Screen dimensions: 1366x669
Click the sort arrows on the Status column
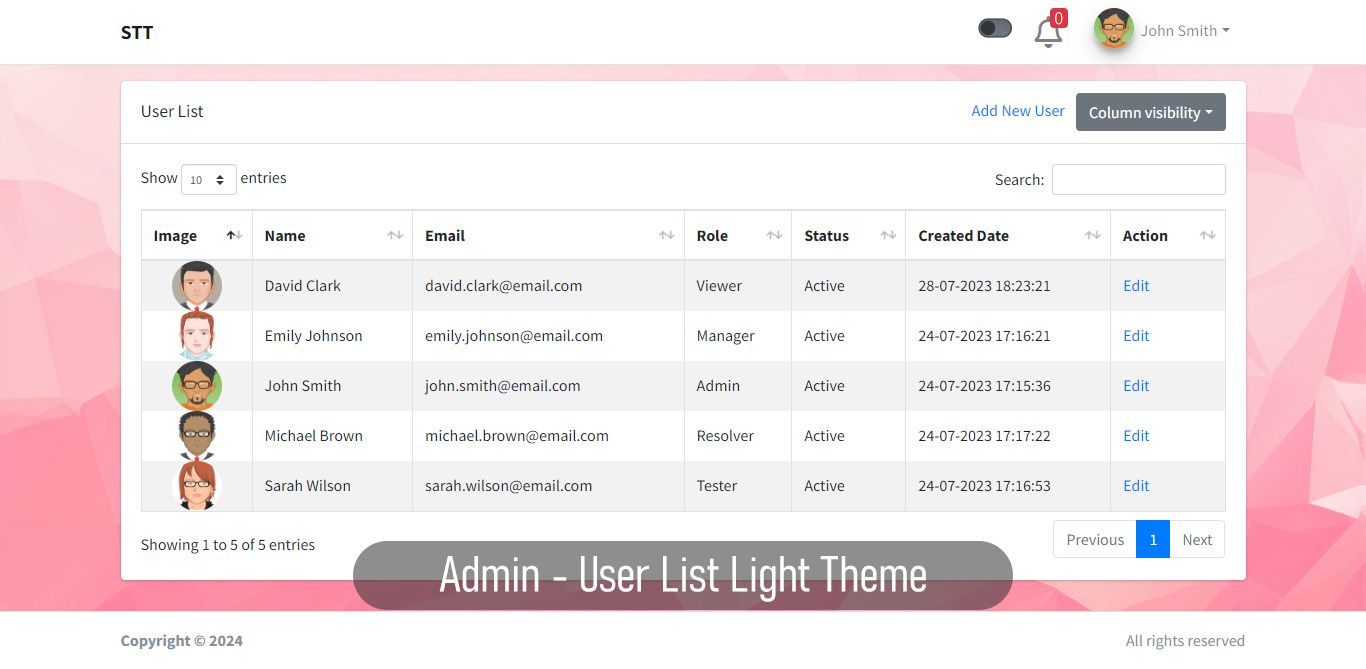(x=888, y=236)
